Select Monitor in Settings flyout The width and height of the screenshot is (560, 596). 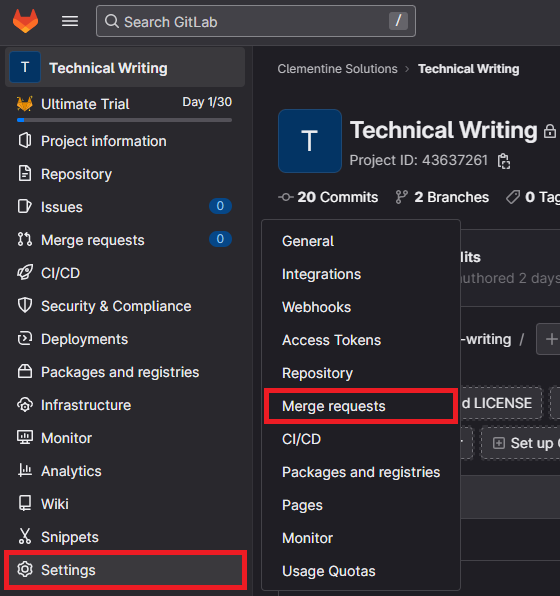tap(361, 538)
